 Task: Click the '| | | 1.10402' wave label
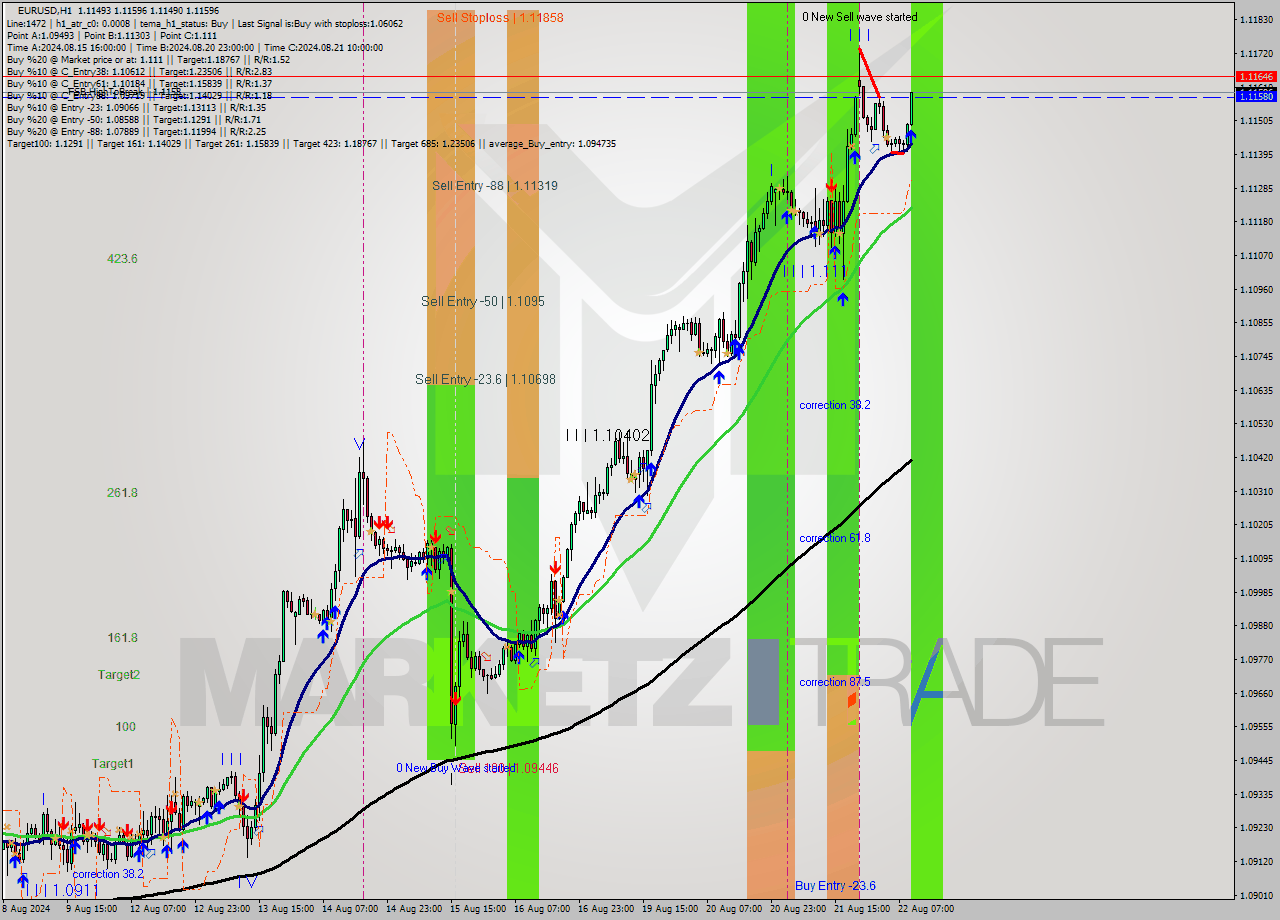(607, 435)
